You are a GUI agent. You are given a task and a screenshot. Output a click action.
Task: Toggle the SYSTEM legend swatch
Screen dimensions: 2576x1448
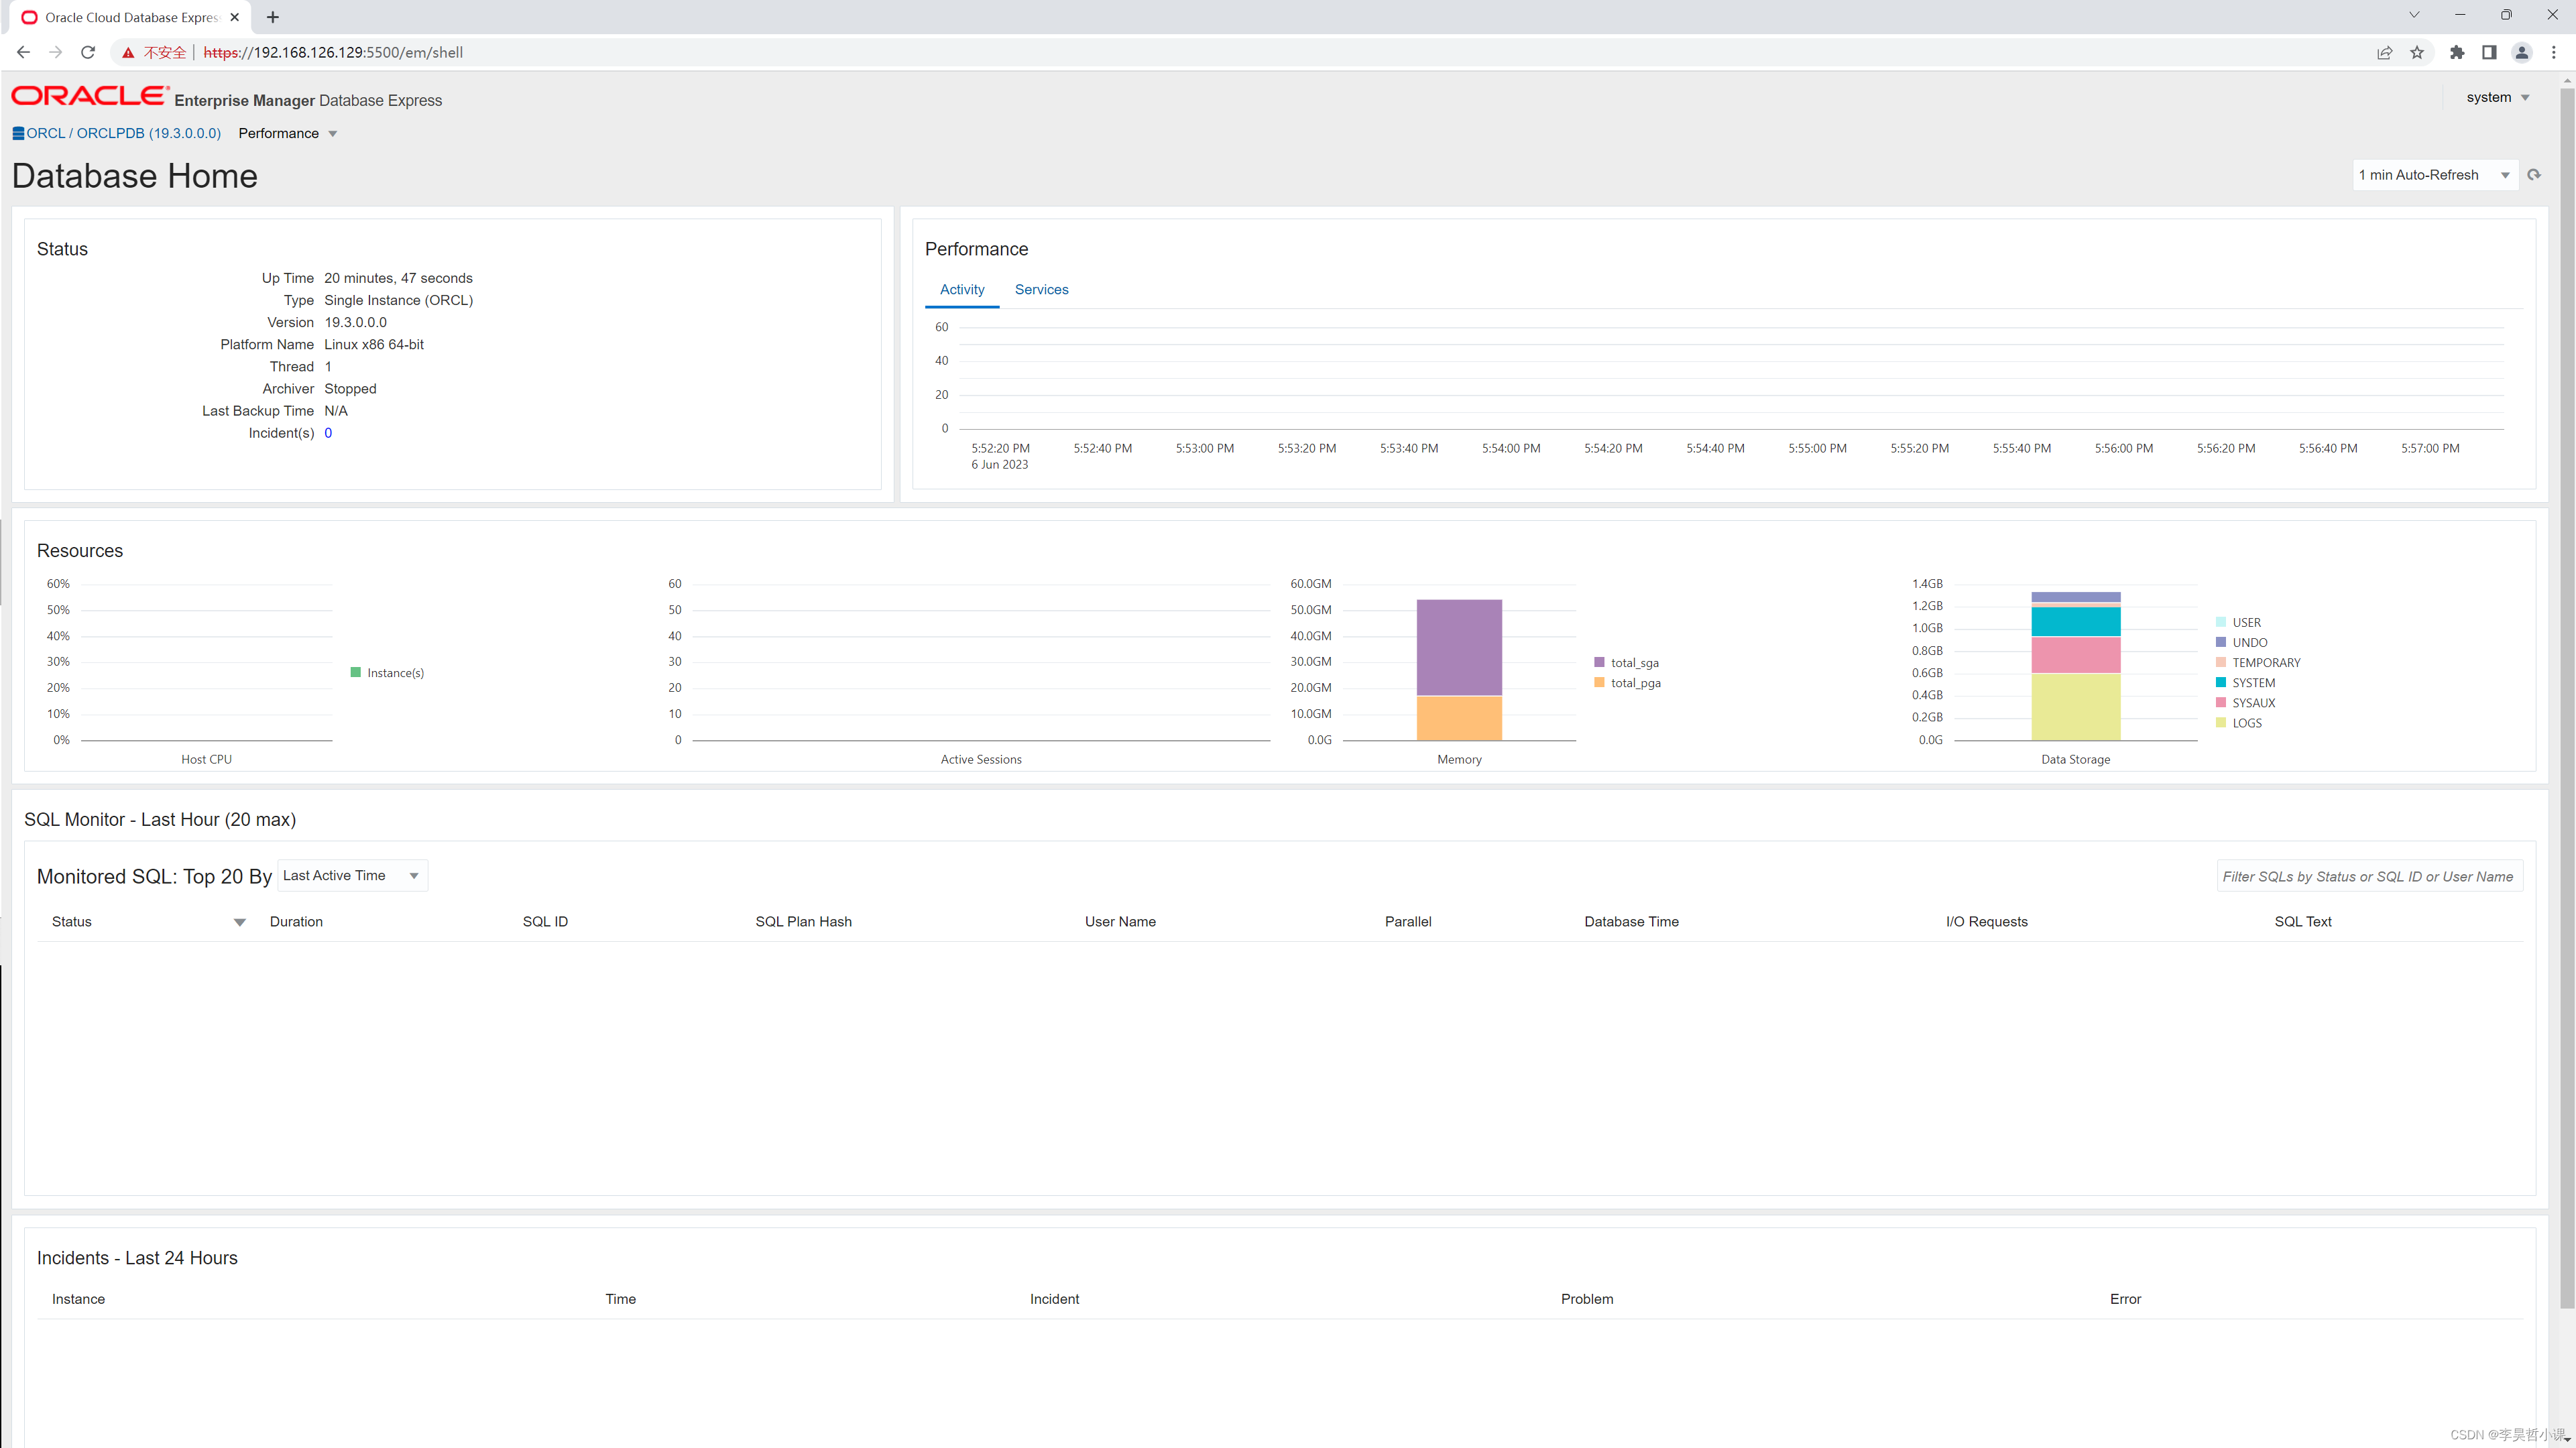click(2221, 682)
